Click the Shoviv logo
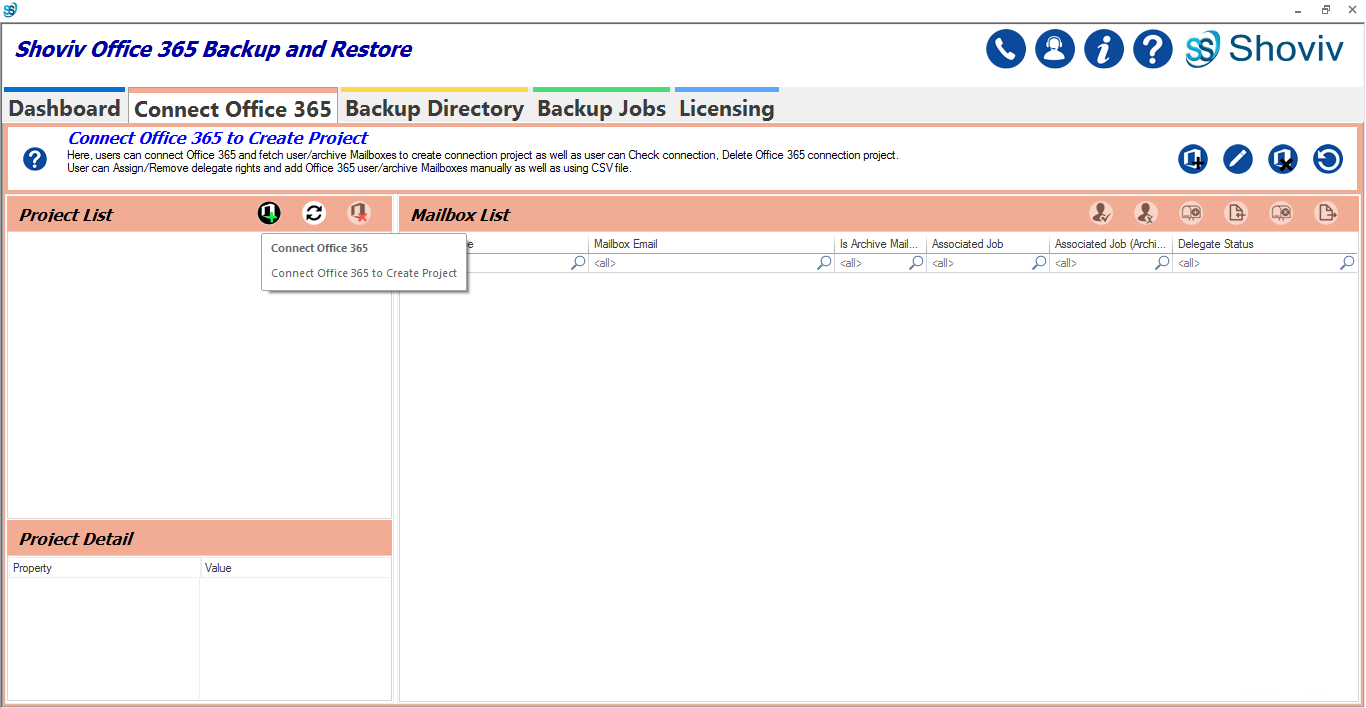This screenshot has width=1366, height=708. pos(1265,49)
